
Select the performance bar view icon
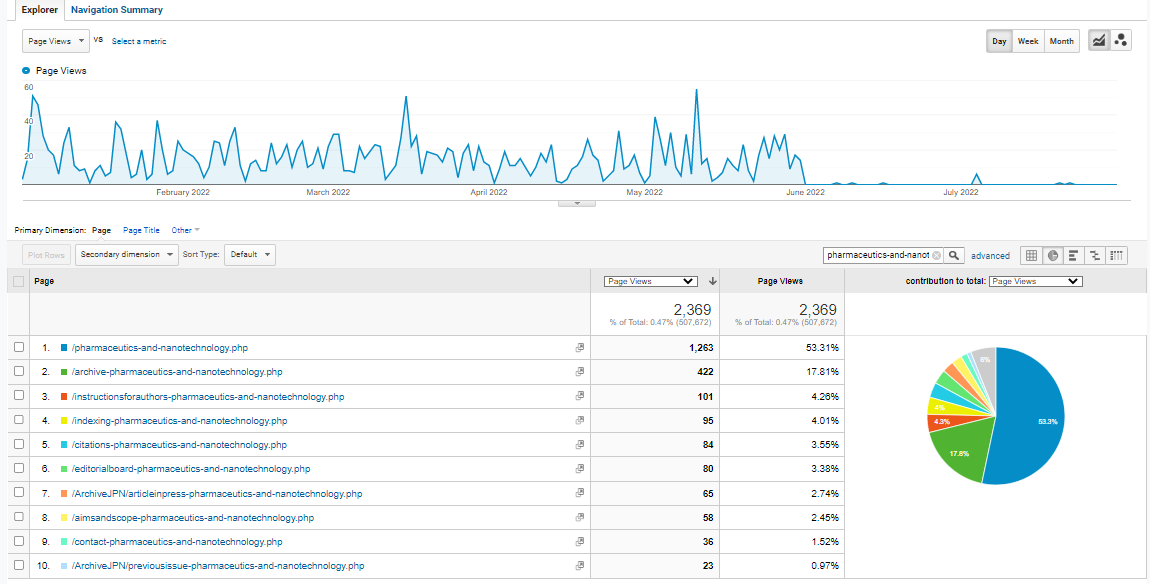[x=1075, y=255]
